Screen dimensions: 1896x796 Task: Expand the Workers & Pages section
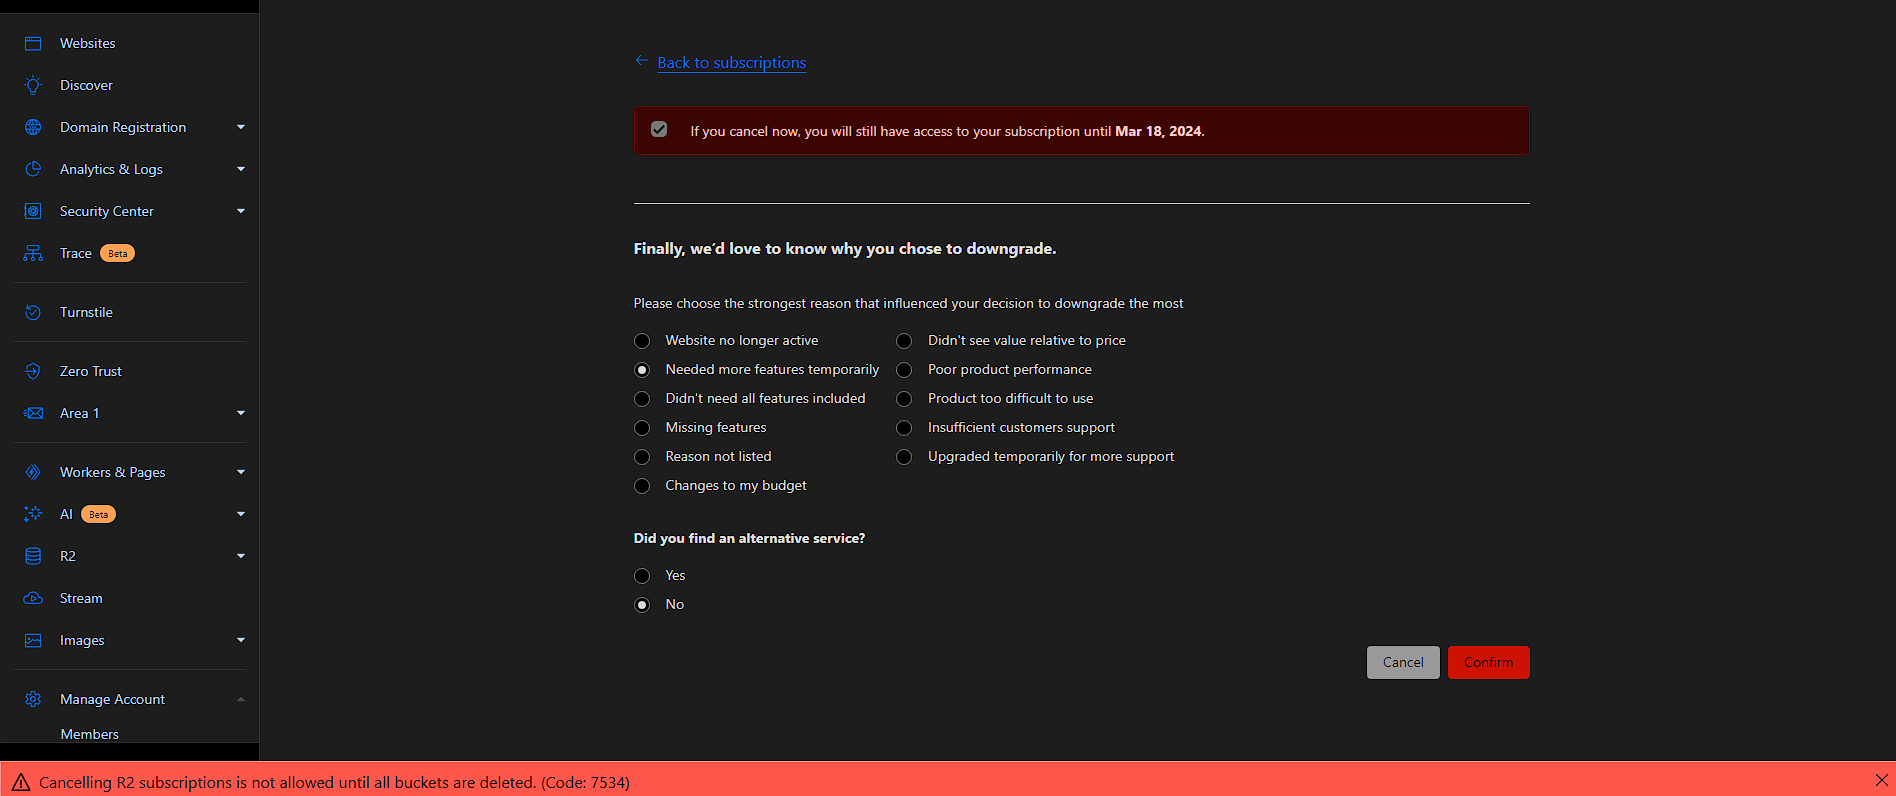click(241, 472)
